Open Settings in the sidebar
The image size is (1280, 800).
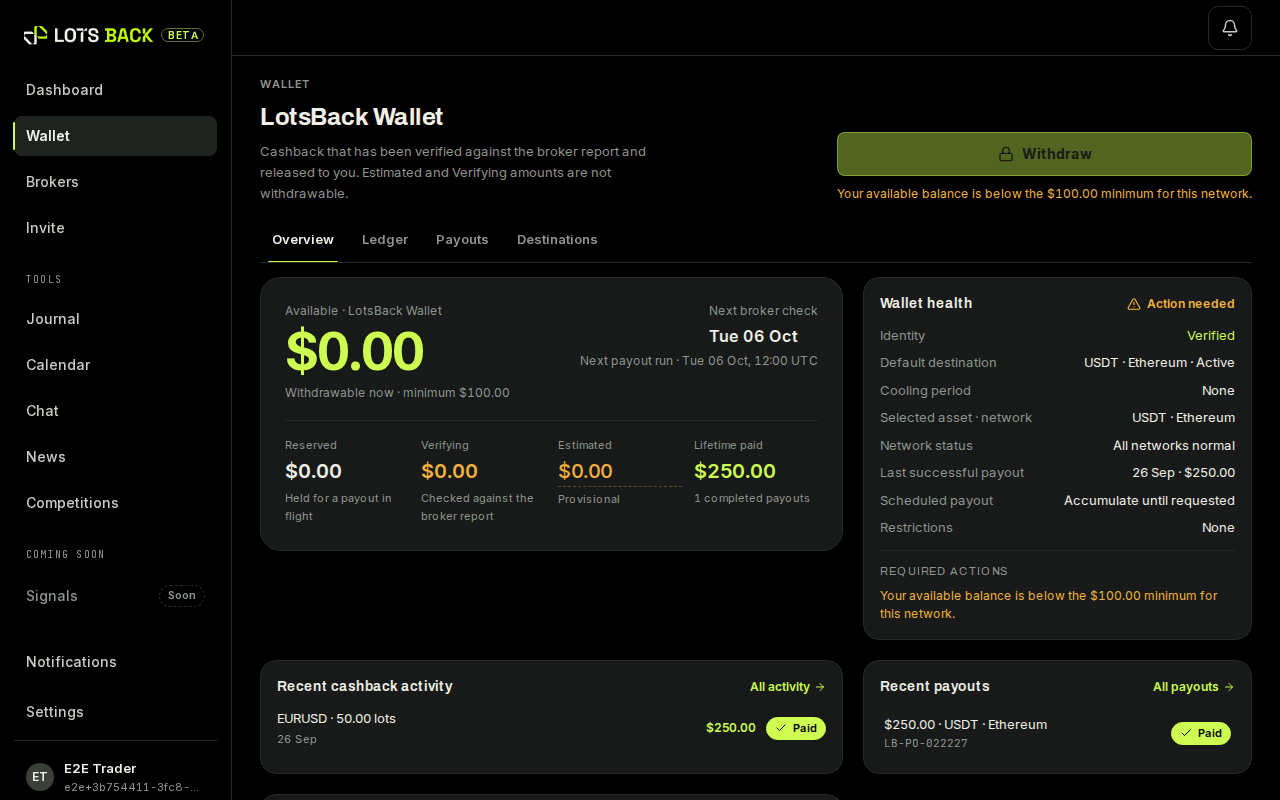(x=115, y=712)
